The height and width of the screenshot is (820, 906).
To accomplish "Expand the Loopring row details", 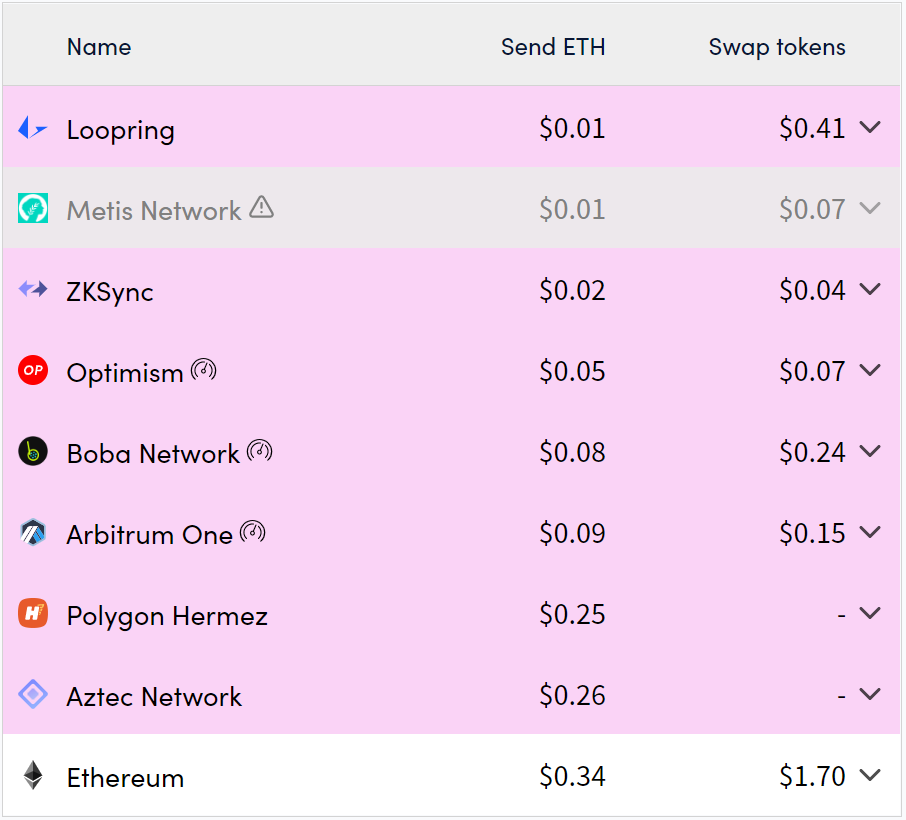I will click(870, 127).
